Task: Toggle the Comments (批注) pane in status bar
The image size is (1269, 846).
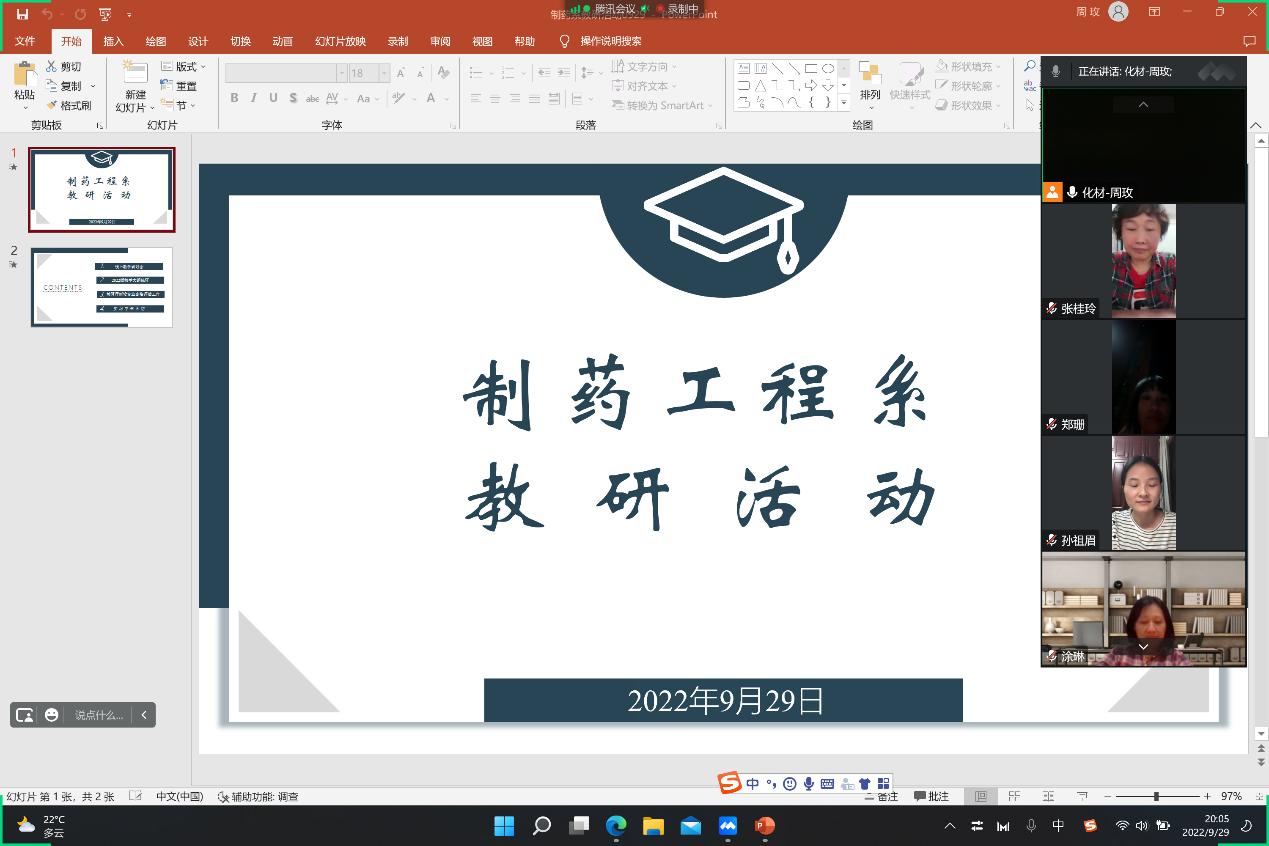Action: [931, 796]
